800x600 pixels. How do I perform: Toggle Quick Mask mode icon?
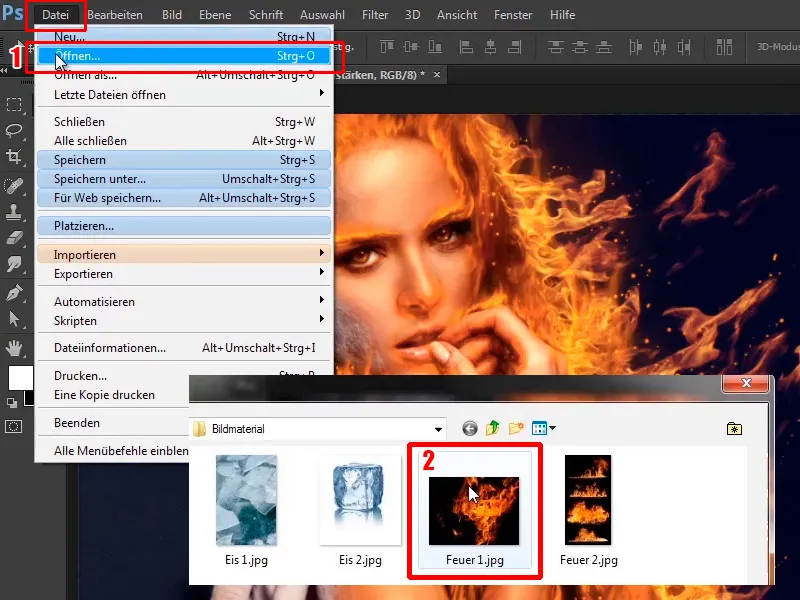[x=14, y=427]
